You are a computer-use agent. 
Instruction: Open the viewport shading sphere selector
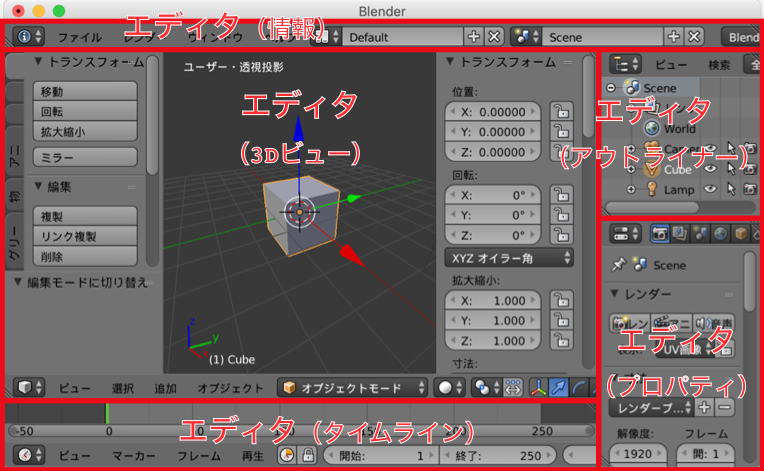[x=449, y=388]
